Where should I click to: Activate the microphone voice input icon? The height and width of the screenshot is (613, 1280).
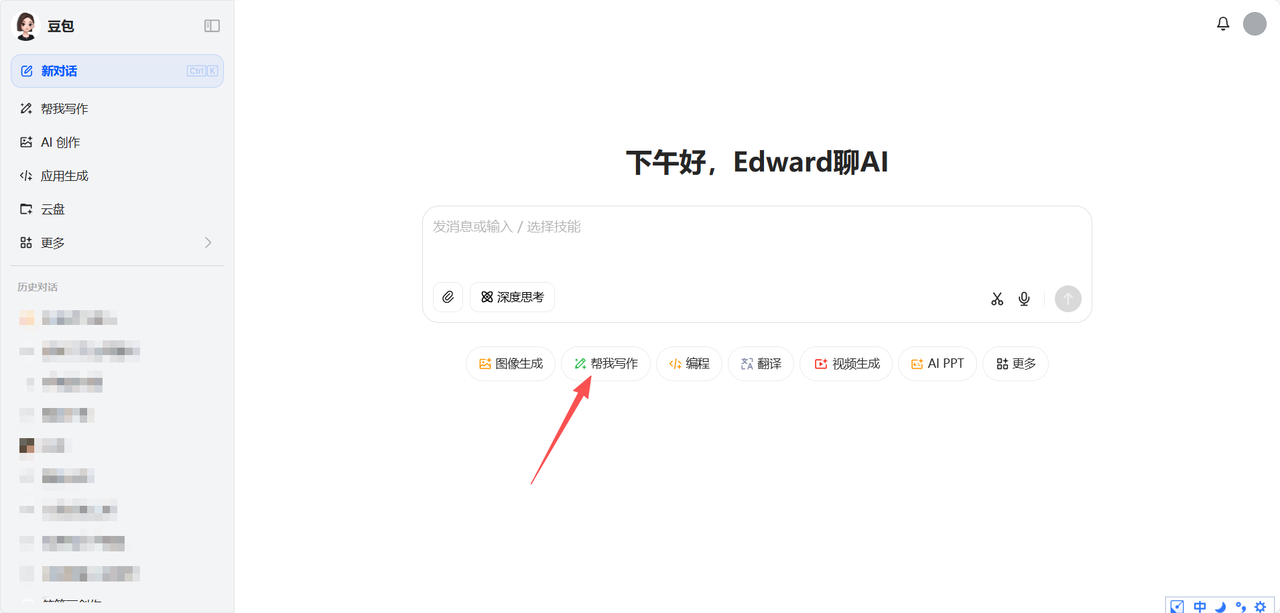coord(1024,298)
